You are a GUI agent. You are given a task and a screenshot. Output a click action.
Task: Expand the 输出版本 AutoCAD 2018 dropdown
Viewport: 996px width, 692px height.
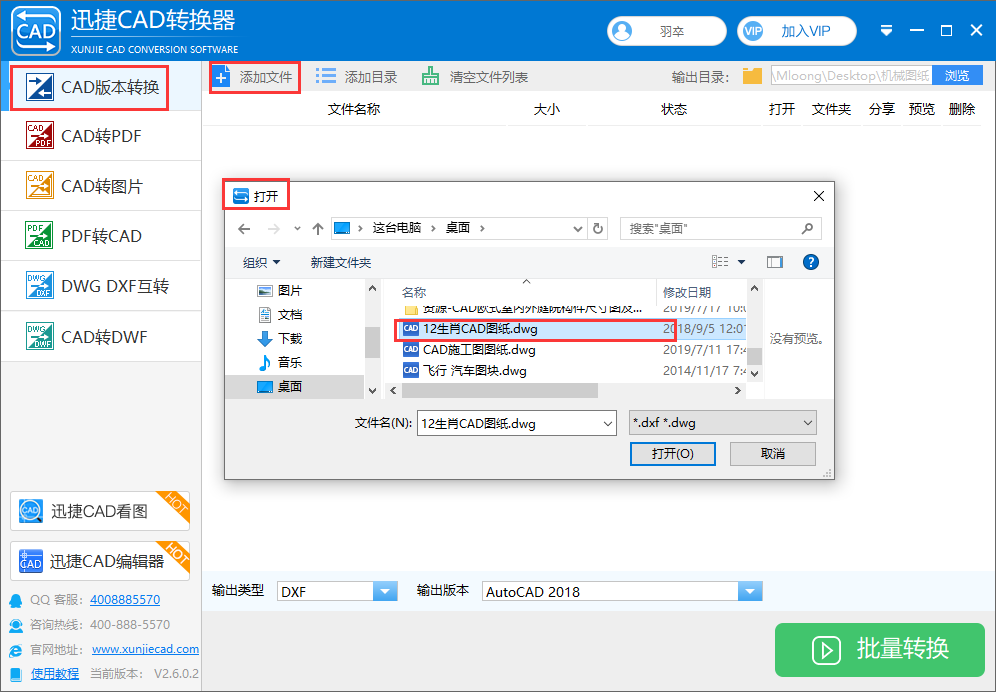(750, 592)
